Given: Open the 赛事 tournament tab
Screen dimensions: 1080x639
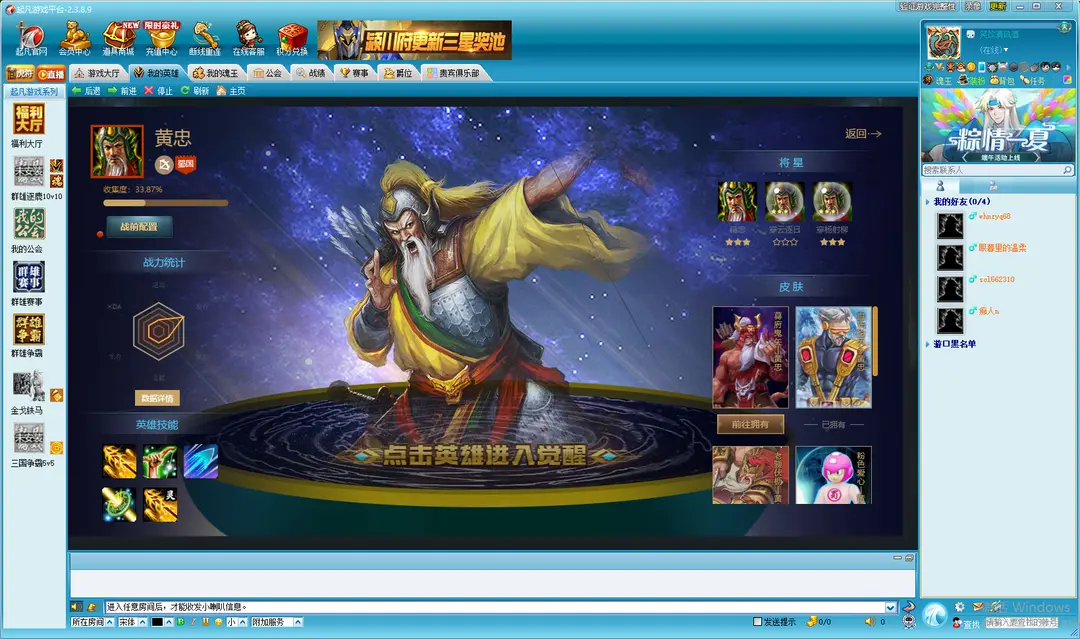Looking at the screenshot, I should pos(355,73).
